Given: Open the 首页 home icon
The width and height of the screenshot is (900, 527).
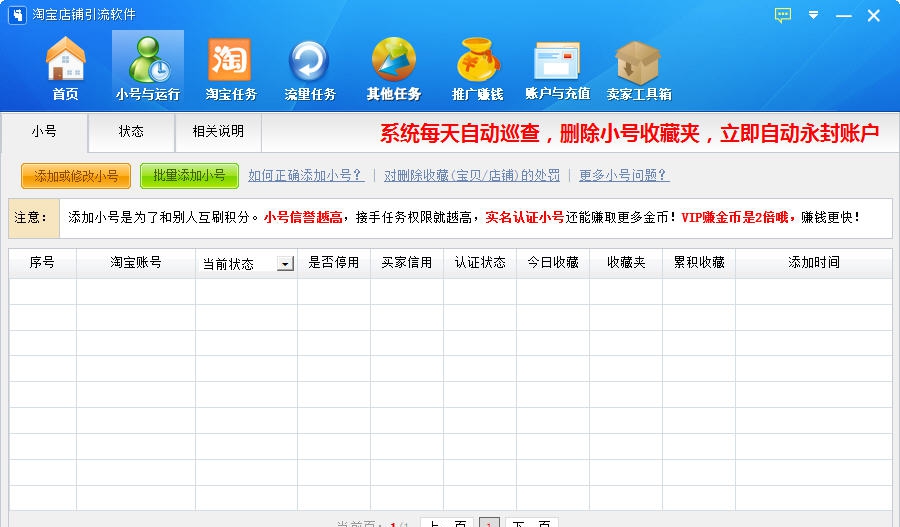Looking at the screenshot, I should click(65, 68).
